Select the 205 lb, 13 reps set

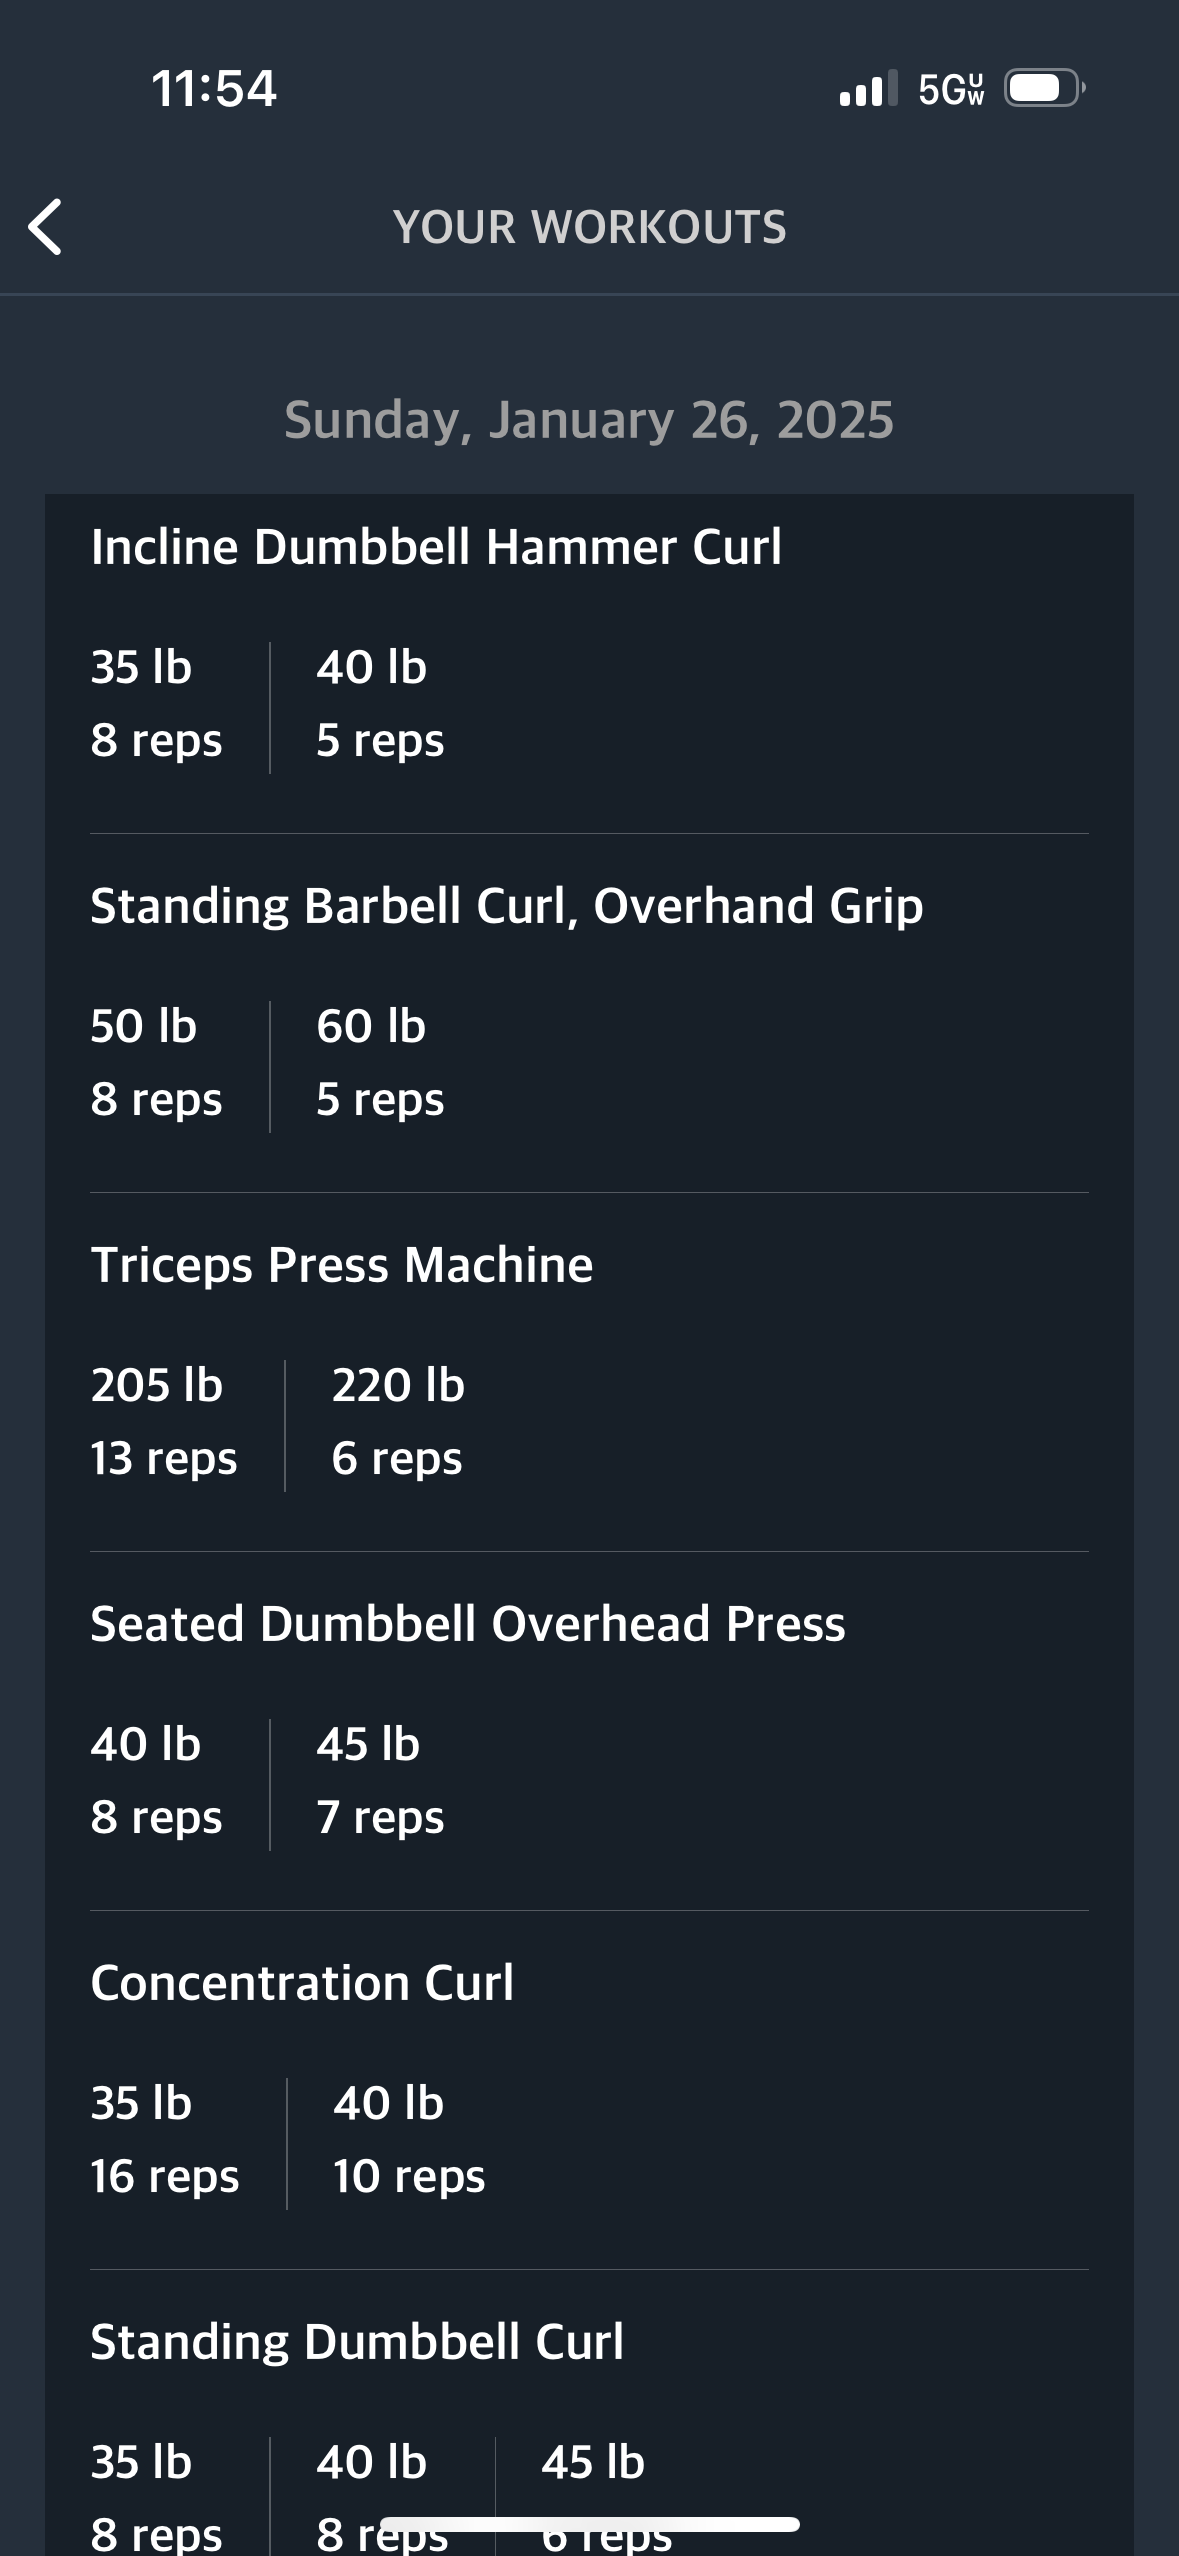point(164,1422)
